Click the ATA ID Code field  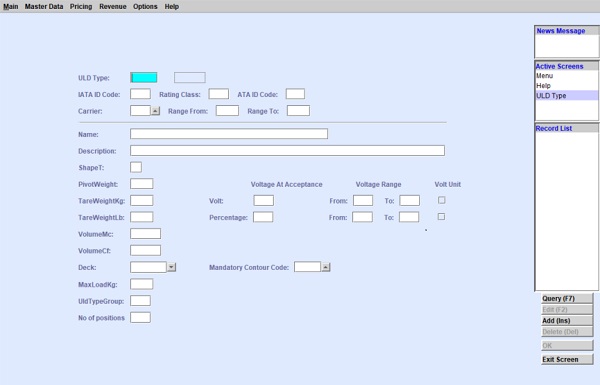tap(295, 94)
